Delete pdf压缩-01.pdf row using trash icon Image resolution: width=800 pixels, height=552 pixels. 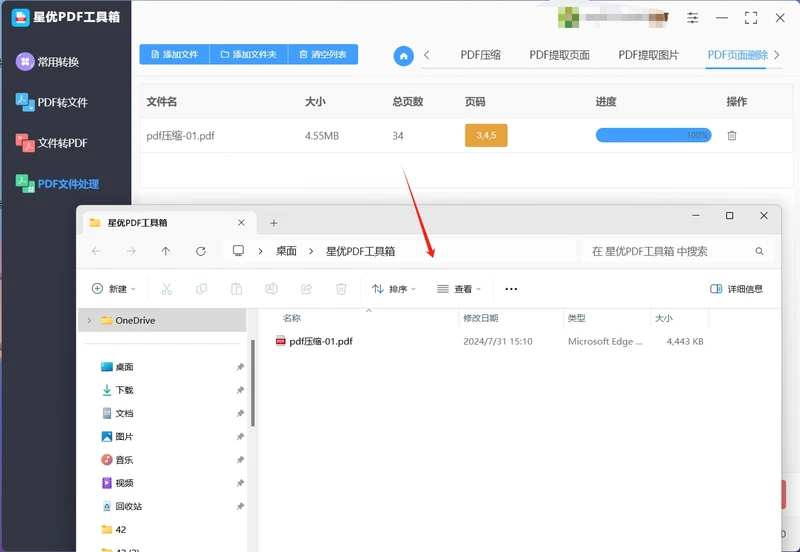click(x=732, y=135)
